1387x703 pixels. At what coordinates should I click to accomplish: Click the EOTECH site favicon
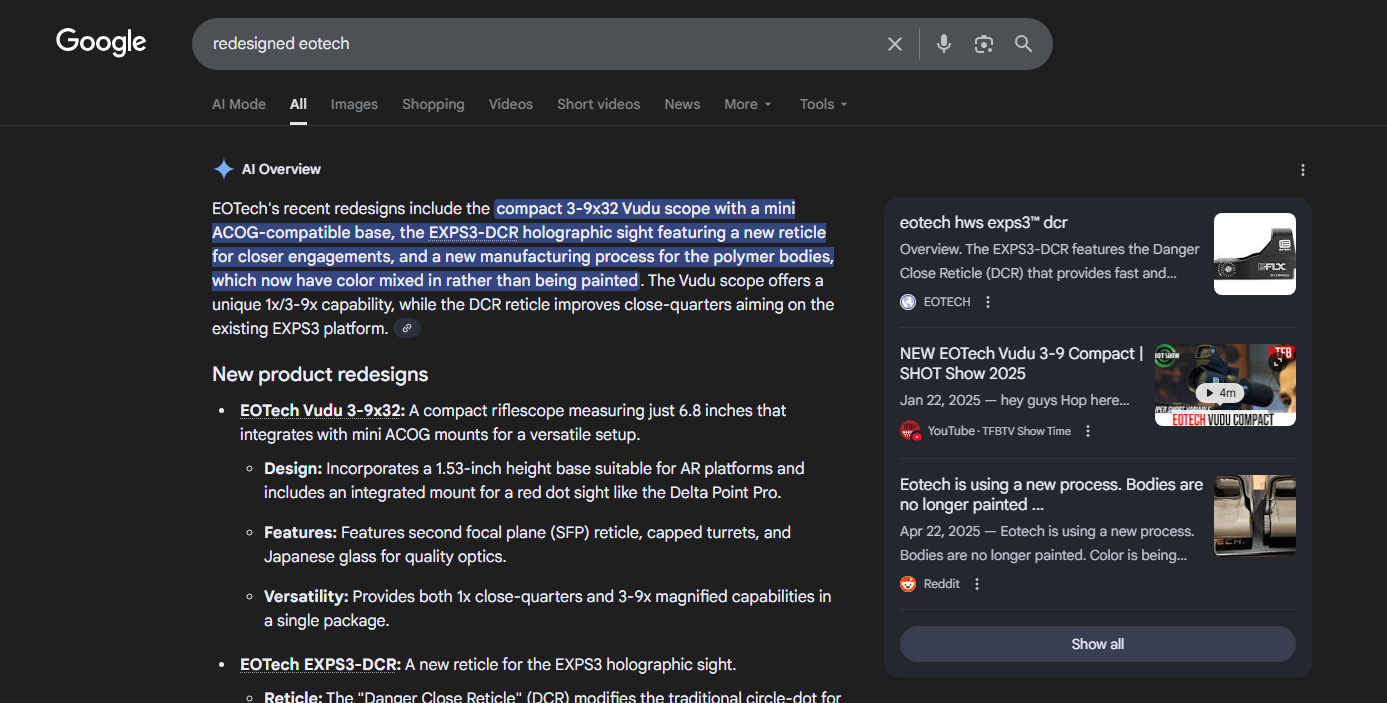[x=908, y=302]
